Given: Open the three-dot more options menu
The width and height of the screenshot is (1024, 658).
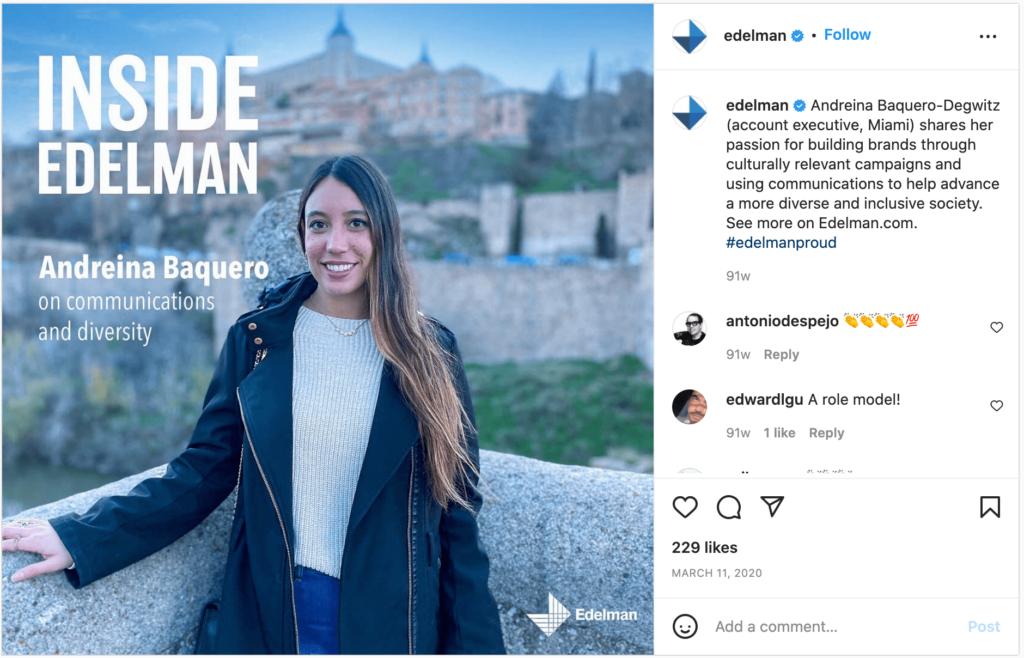Looking at the screenshot, I should tap(988, 37).
